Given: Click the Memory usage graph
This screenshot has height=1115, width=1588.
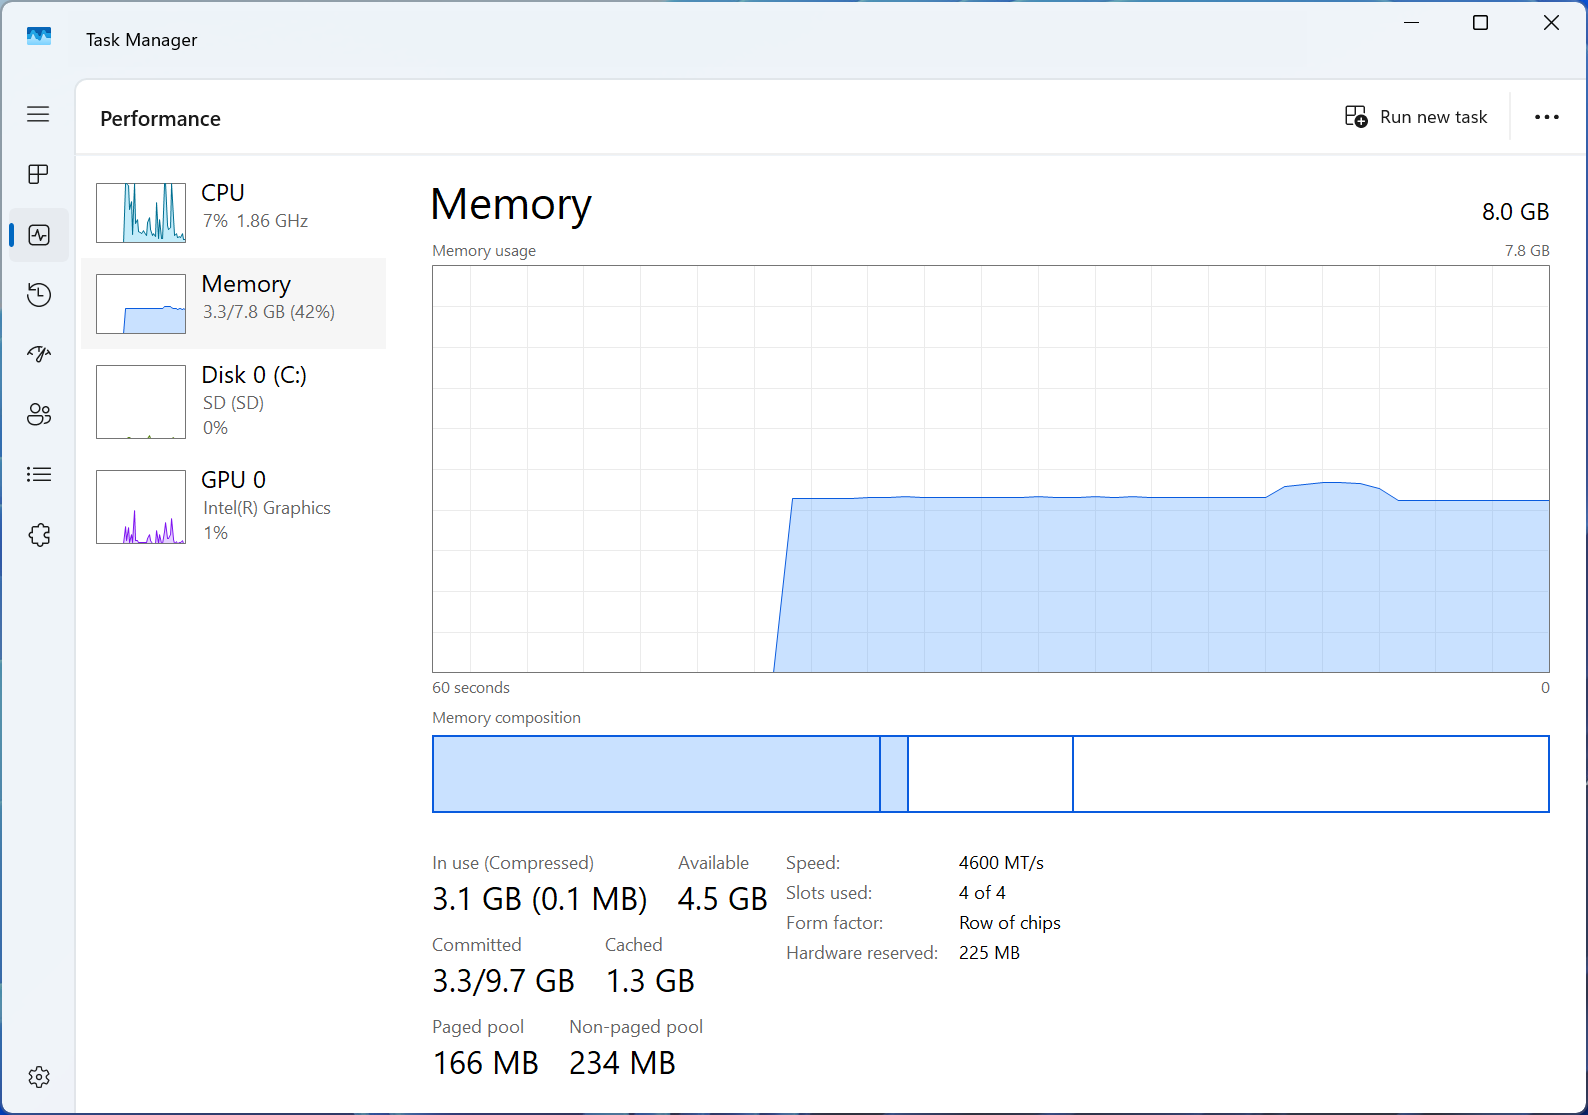Looking at the screenshot, I should [990, 469].
